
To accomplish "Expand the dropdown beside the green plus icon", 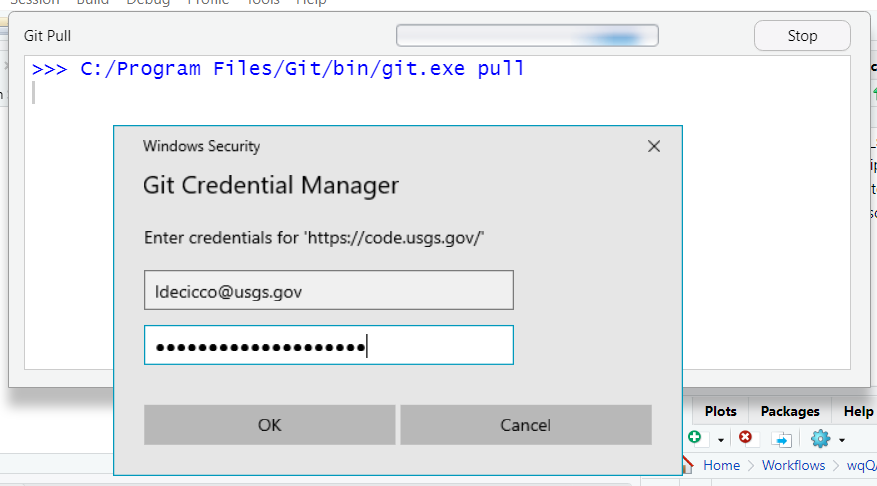I will coord(720,440).
